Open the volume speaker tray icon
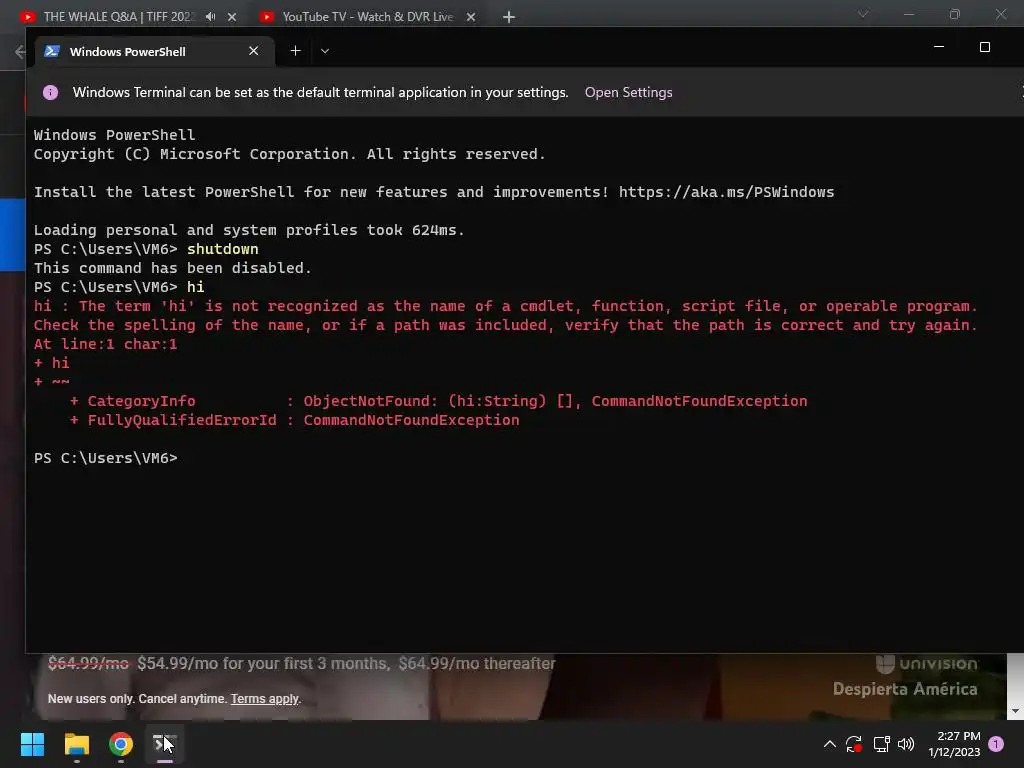This screenshot has width=1024, height=768. (906, 744)
